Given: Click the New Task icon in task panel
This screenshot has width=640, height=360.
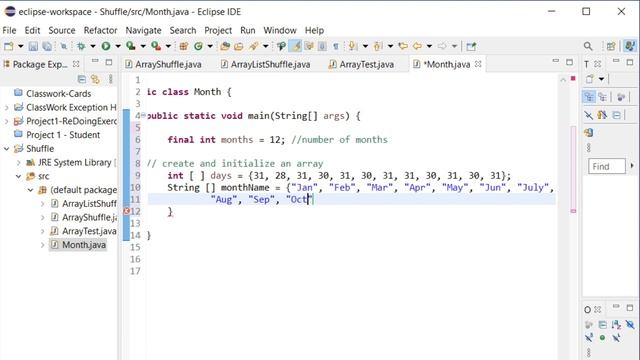Looking at the screenshot, I should coord(590,79).
